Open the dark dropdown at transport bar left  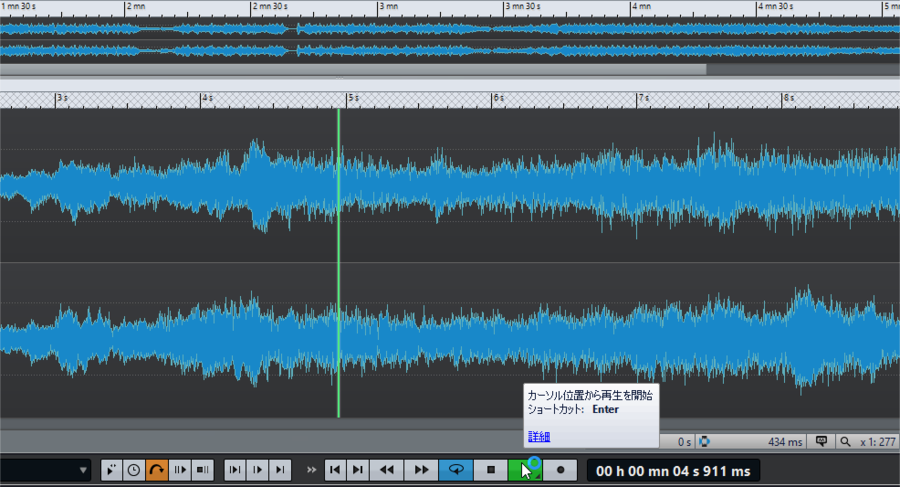tap(46, 470)
